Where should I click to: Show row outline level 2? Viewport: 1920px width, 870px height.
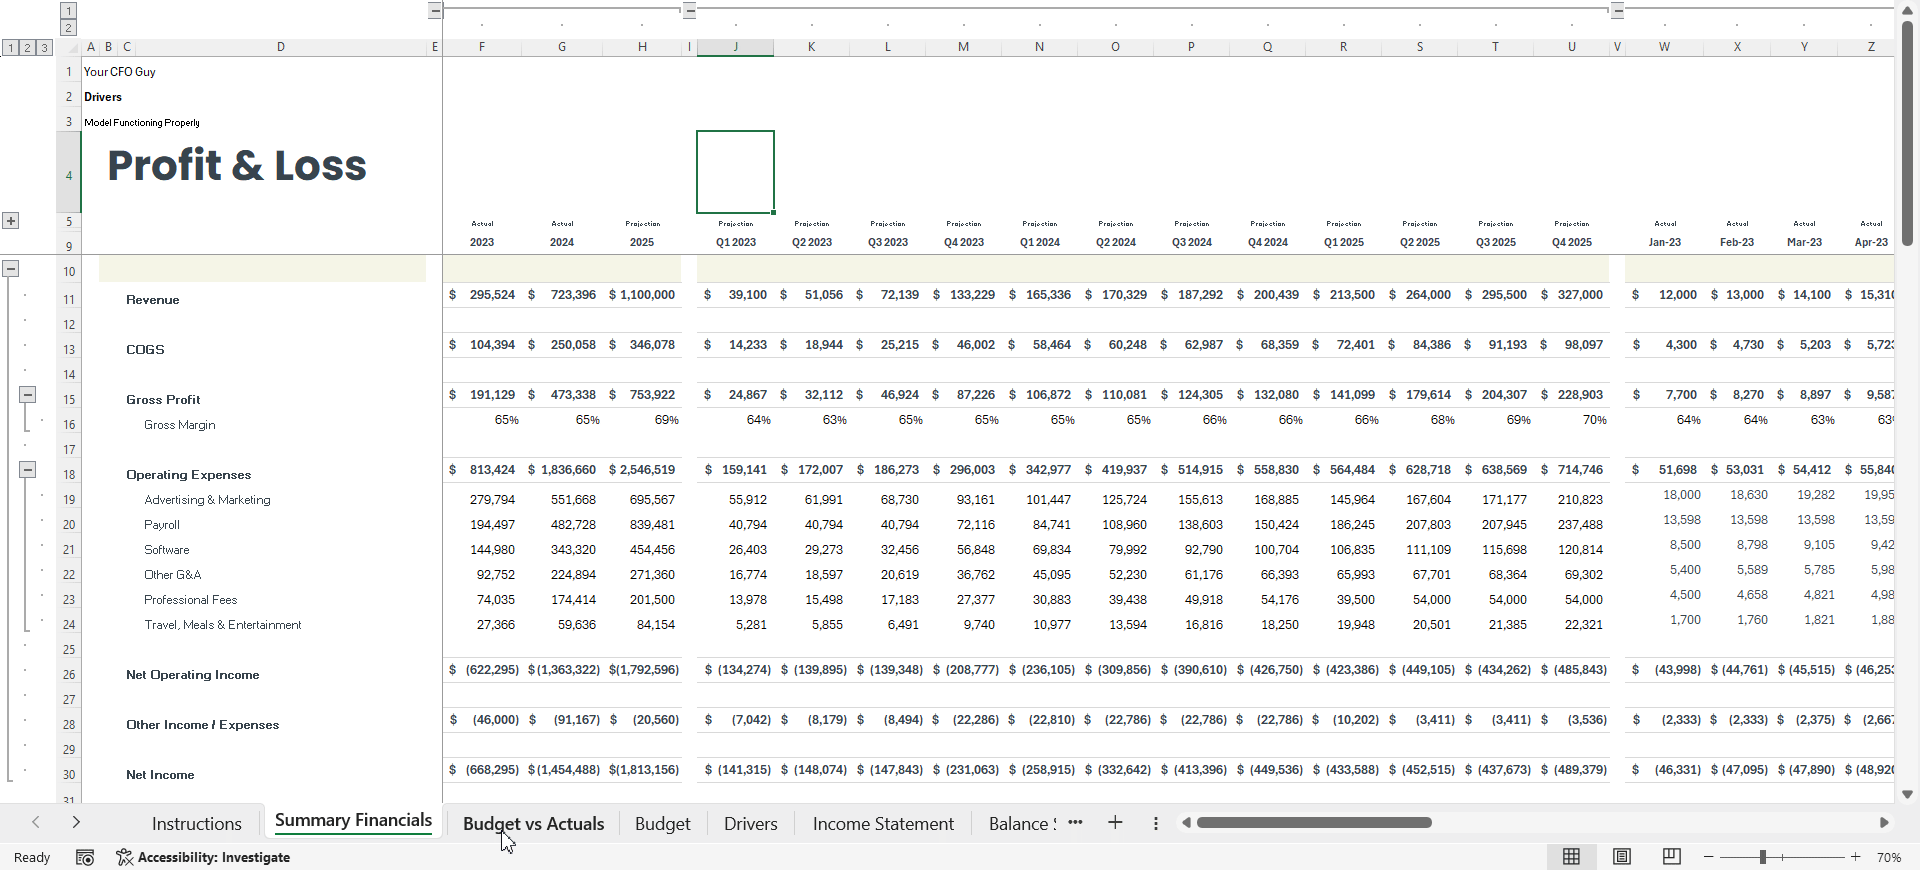coord(27,47)
